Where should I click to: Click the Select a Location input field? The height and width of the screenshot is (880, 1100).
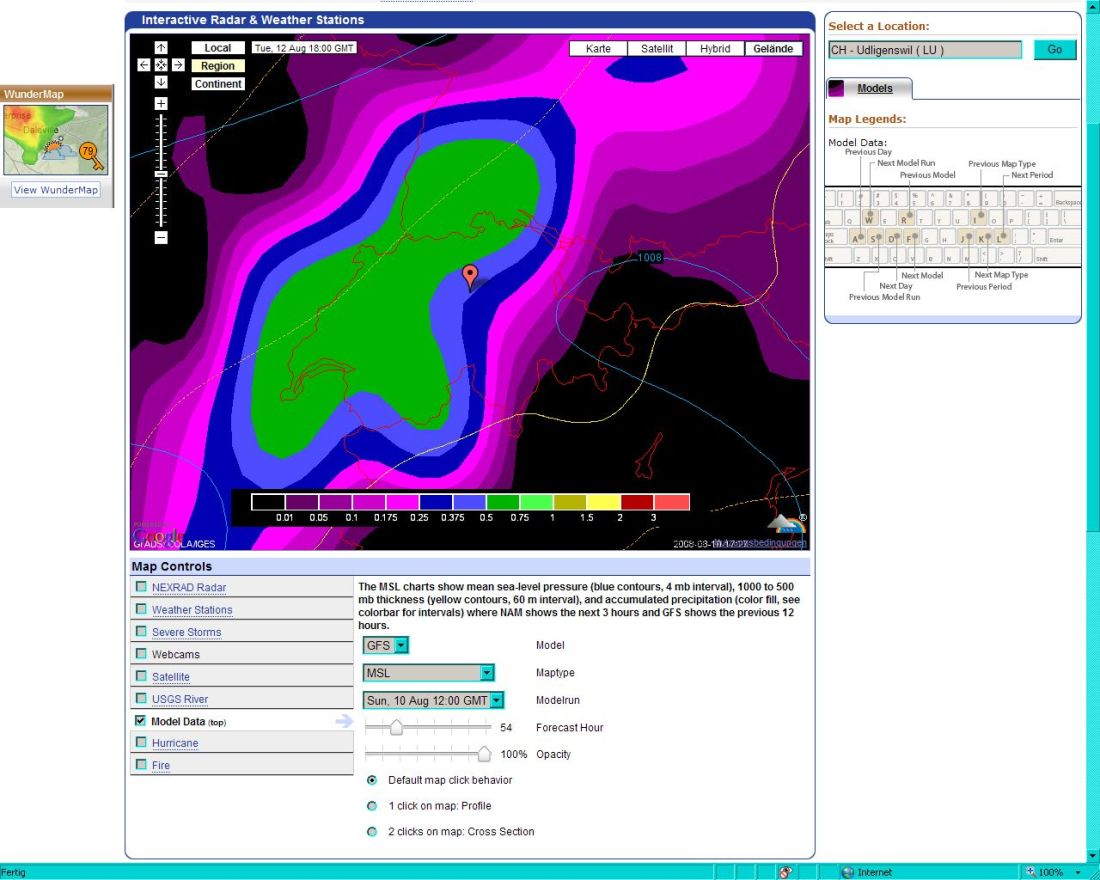925,49
